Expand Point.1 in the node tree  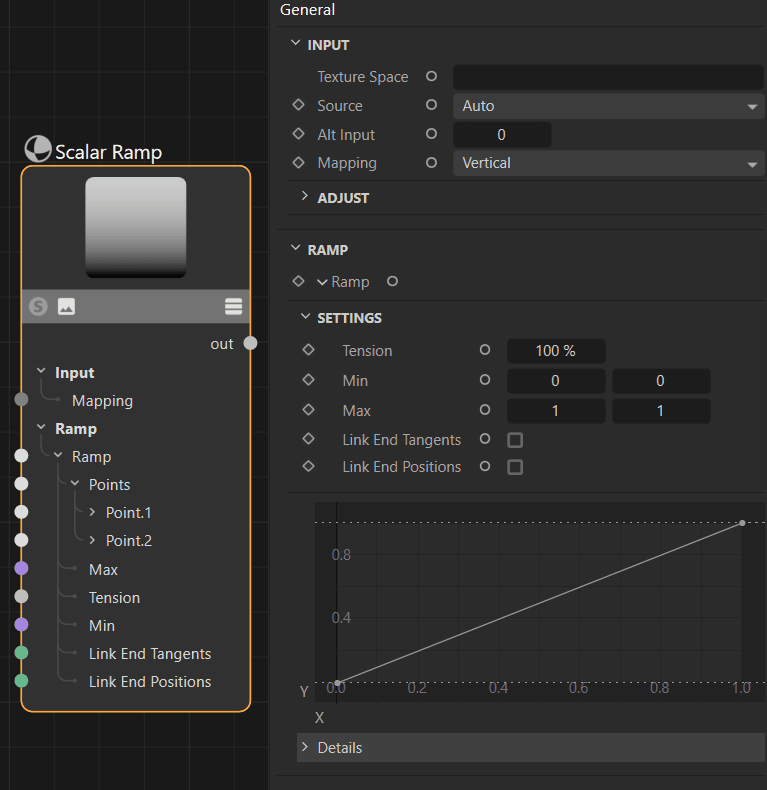pos(93,512)
